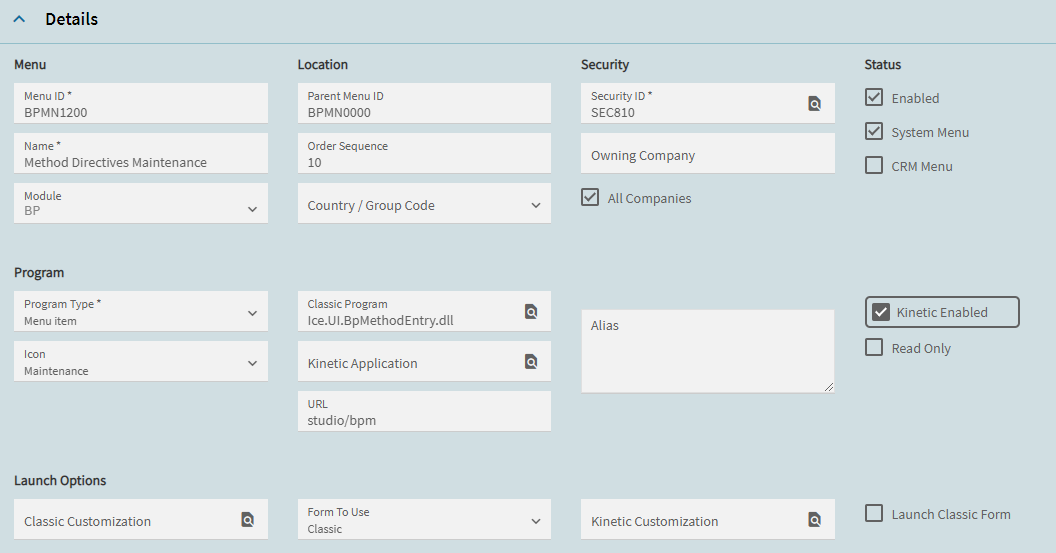Click inside the Alias text area
The width and height of the screenshot is (1056, 553).
[x=708, y=351]
